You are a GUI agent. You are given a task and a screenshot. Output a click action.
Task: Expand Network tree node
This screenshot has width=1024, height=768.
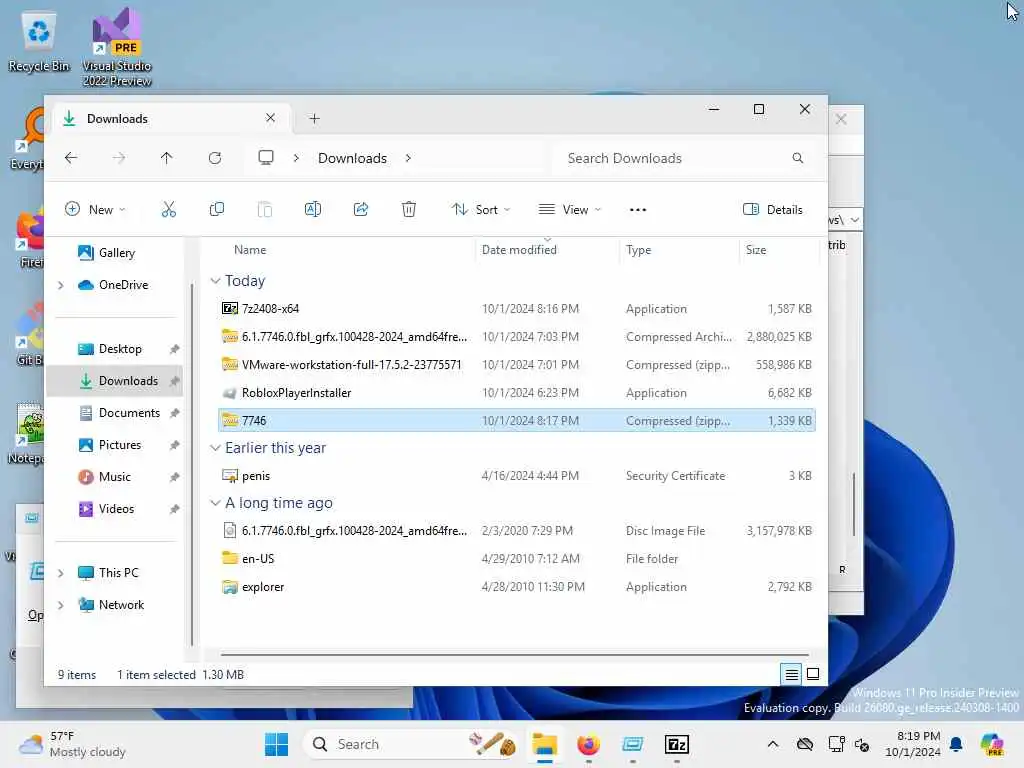pyautogui.click(x=61, y=605)
